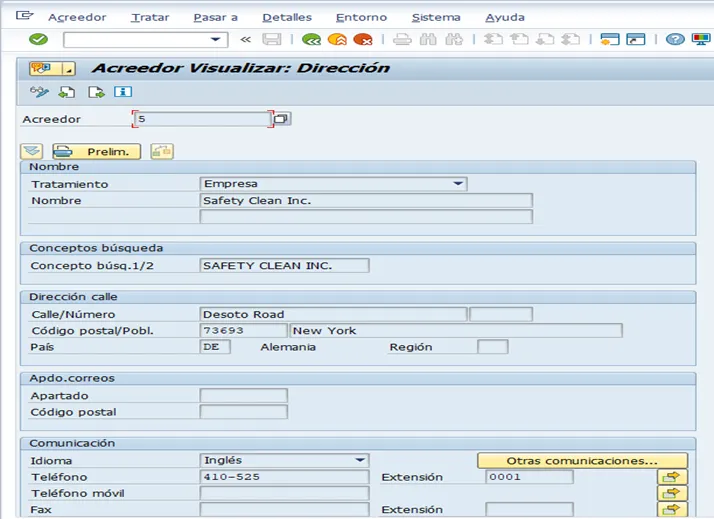The width and height of the screenshot is (714, 519).
Task: Click the Alemania country name text
Action: coord(288,347)
